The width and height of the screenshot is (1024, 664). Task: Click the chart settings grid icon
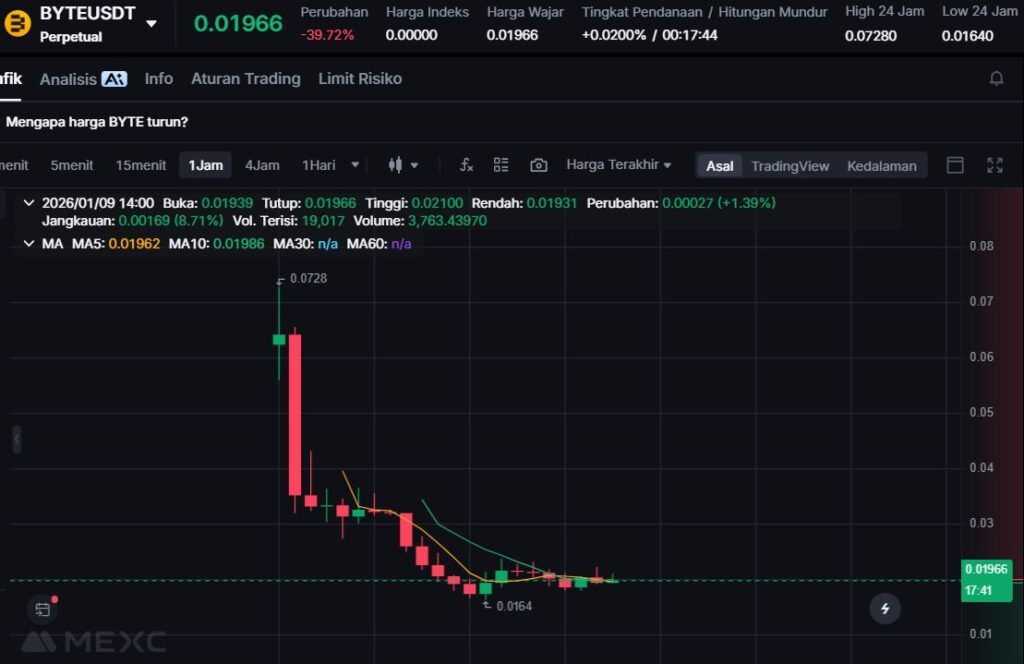point(501,165)
